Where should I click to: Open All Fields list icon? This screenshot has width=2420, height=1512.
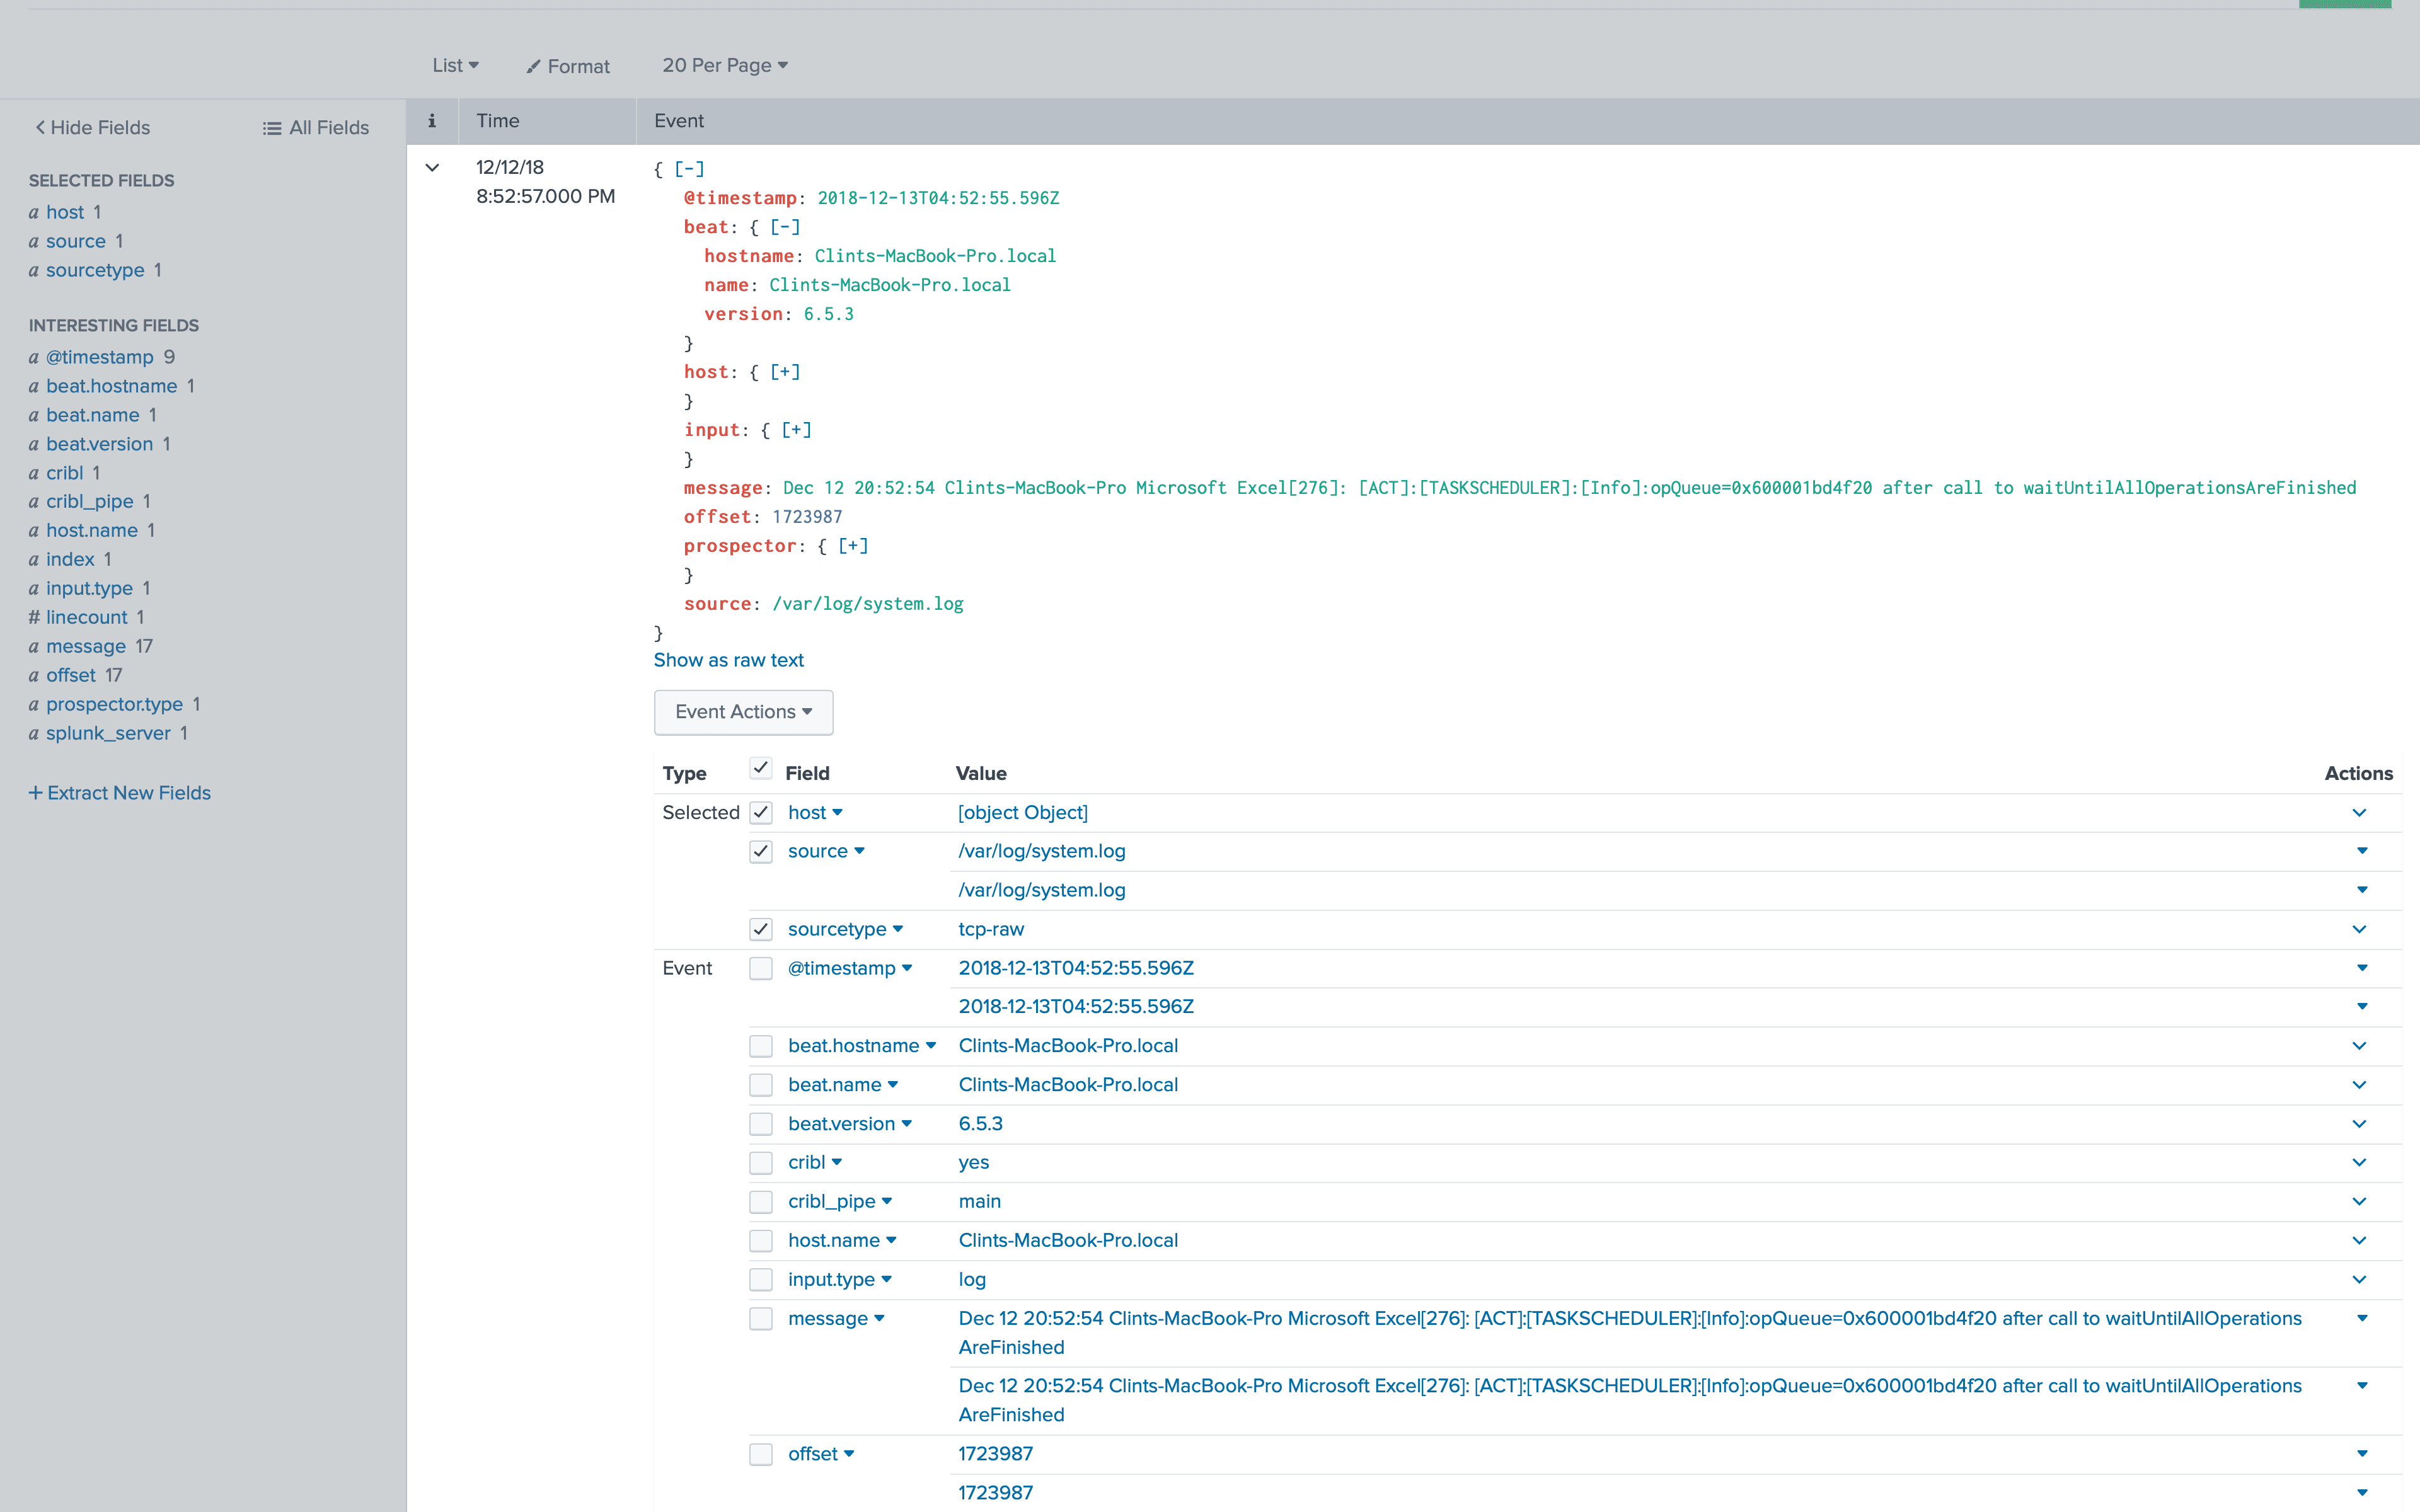click(271, 128)
